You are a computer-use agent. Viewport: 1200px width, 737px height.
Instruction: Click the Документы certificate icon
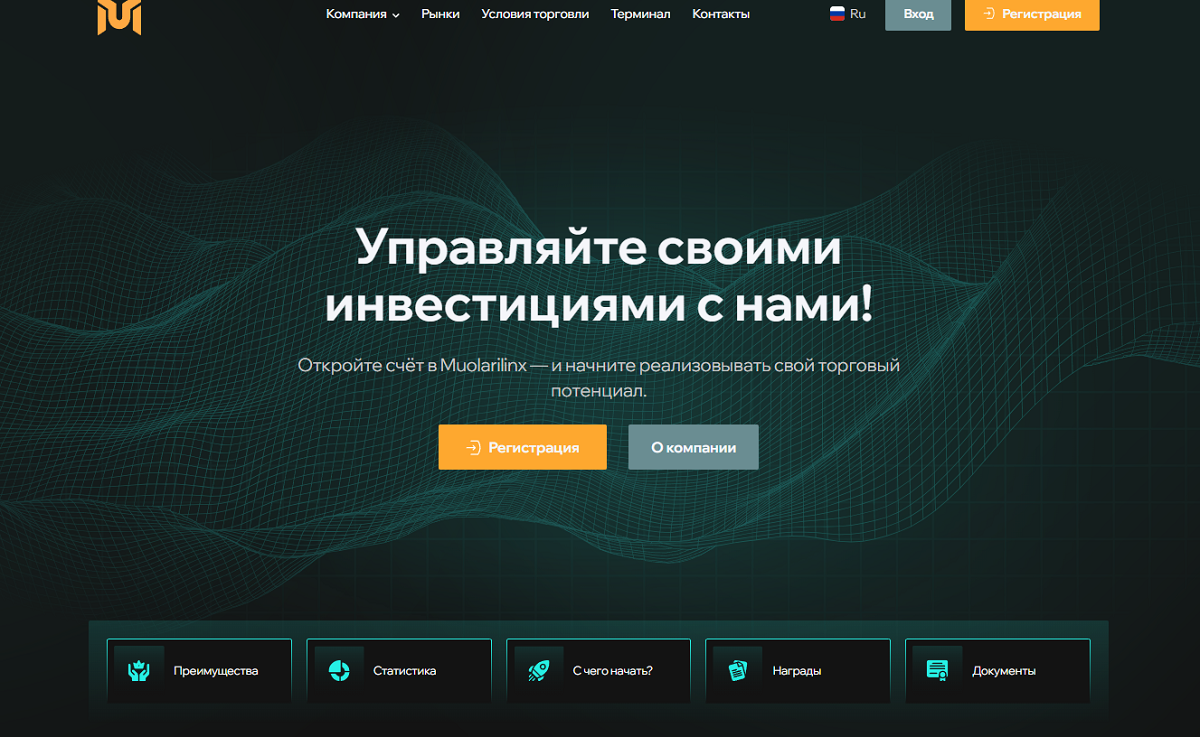pos(937,671)
